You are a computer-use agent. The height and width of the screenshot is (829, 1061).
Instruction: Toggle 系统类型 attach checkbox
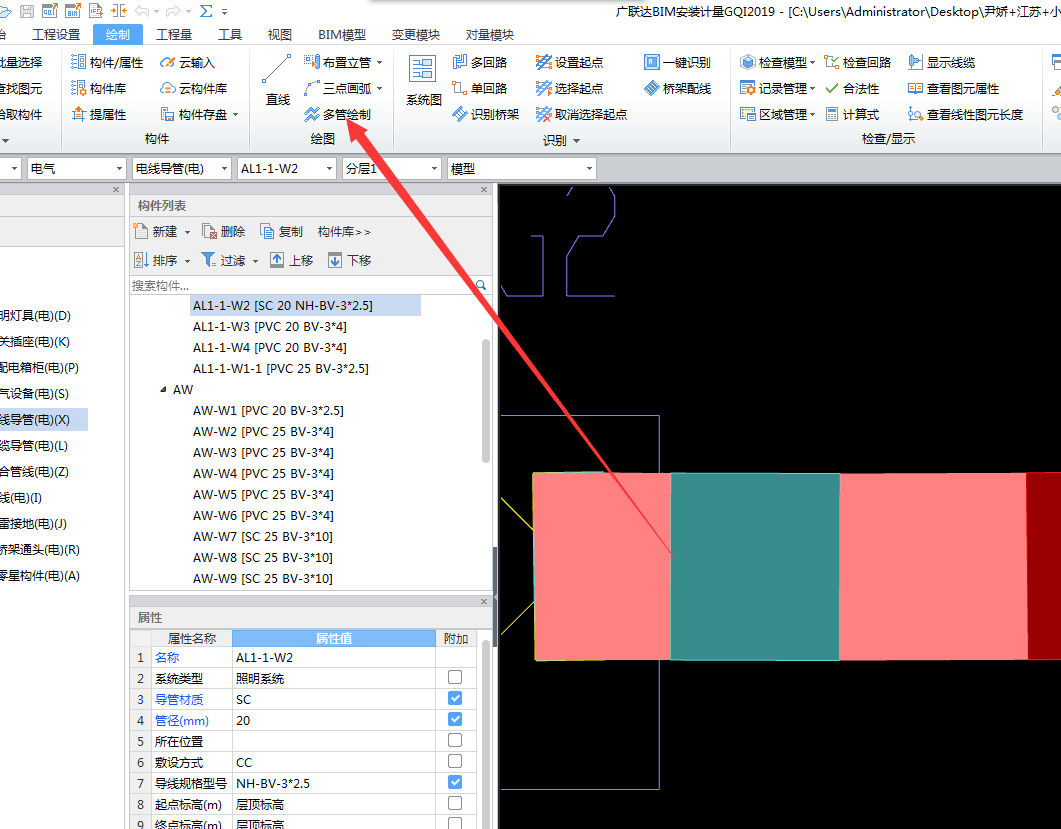click(455, 677)
